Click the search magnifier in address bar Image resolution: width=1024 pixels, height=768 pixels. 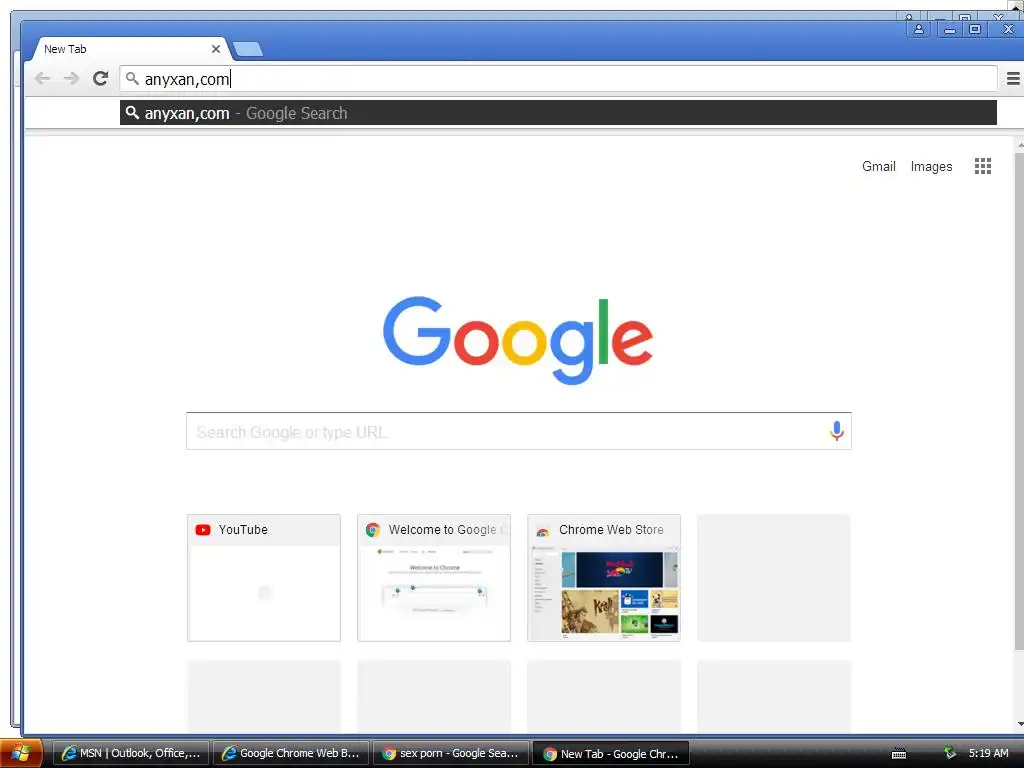point(132,78)
